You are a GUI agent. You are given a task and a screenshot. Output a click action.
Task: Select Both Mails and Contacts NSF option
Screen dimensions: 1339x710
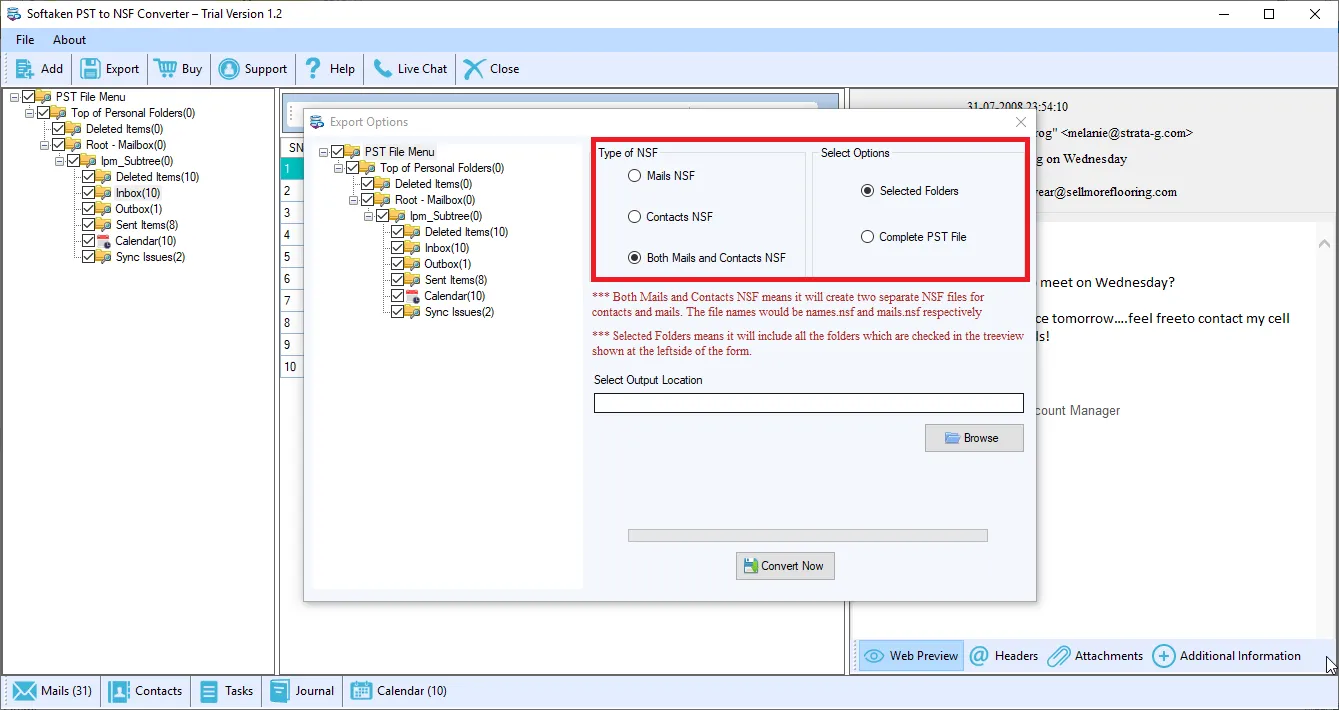point(635,258)
